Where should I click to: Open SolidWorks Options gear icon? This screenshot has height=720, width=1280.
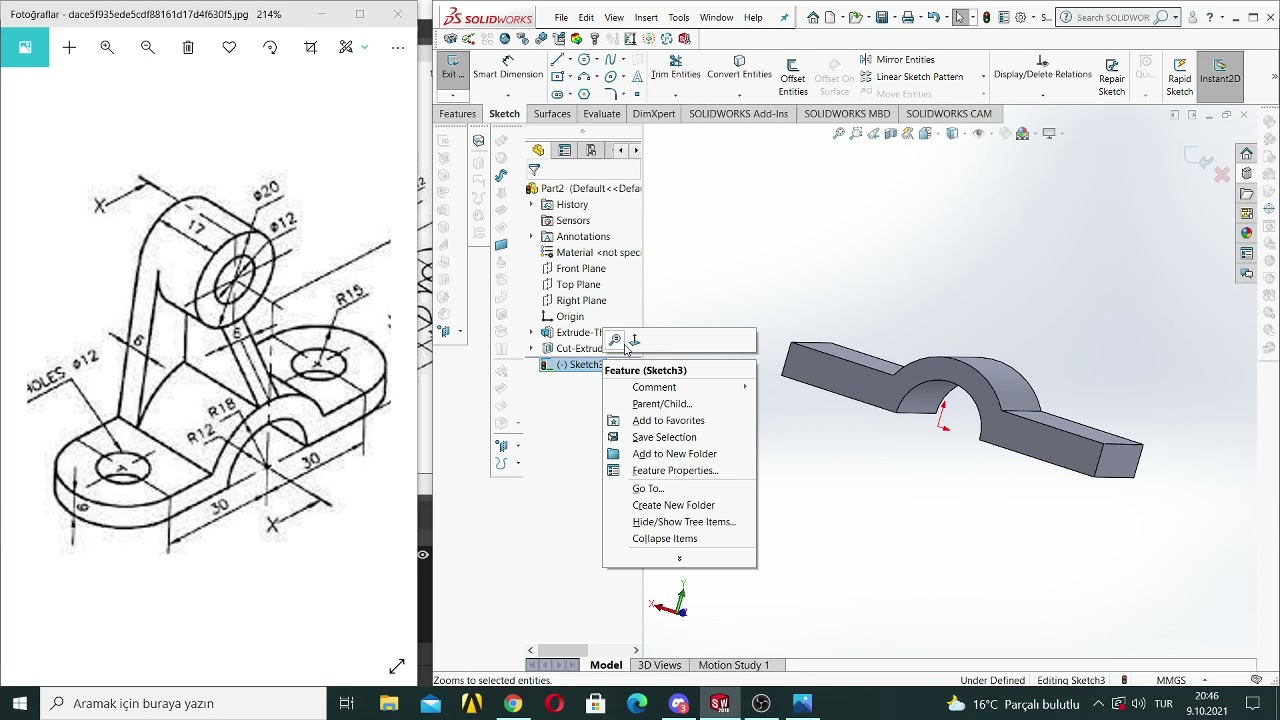click(1020, 17)
